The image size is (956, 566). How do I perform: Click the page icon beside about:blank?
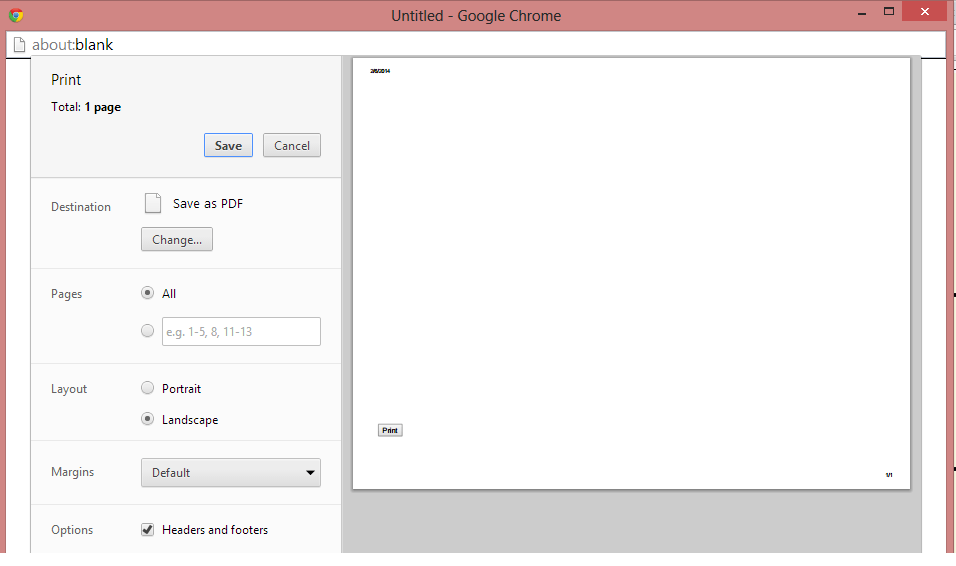tap(18, 45)
